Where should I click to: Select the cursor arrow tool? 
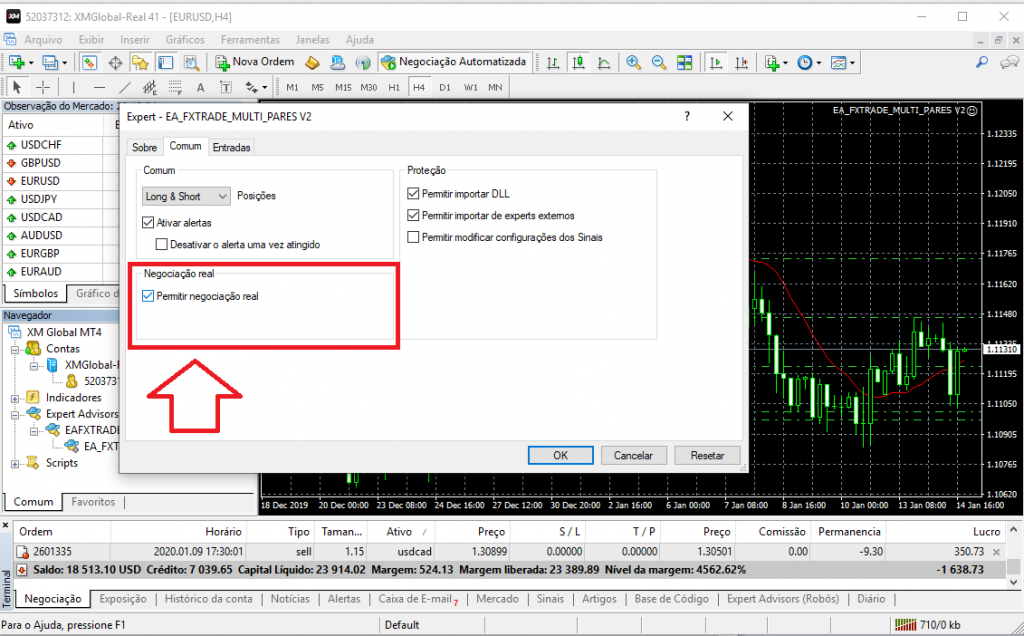(17, 87)
